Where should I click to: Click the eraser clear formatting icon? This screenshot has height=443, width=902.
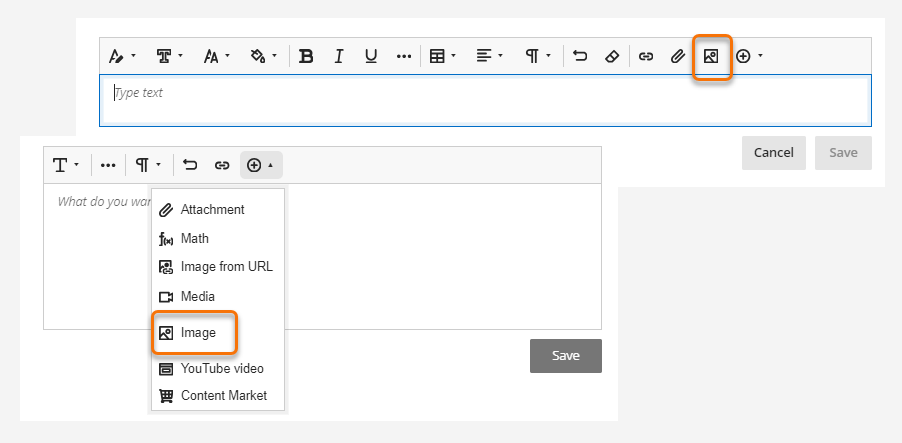coord(613,56)
